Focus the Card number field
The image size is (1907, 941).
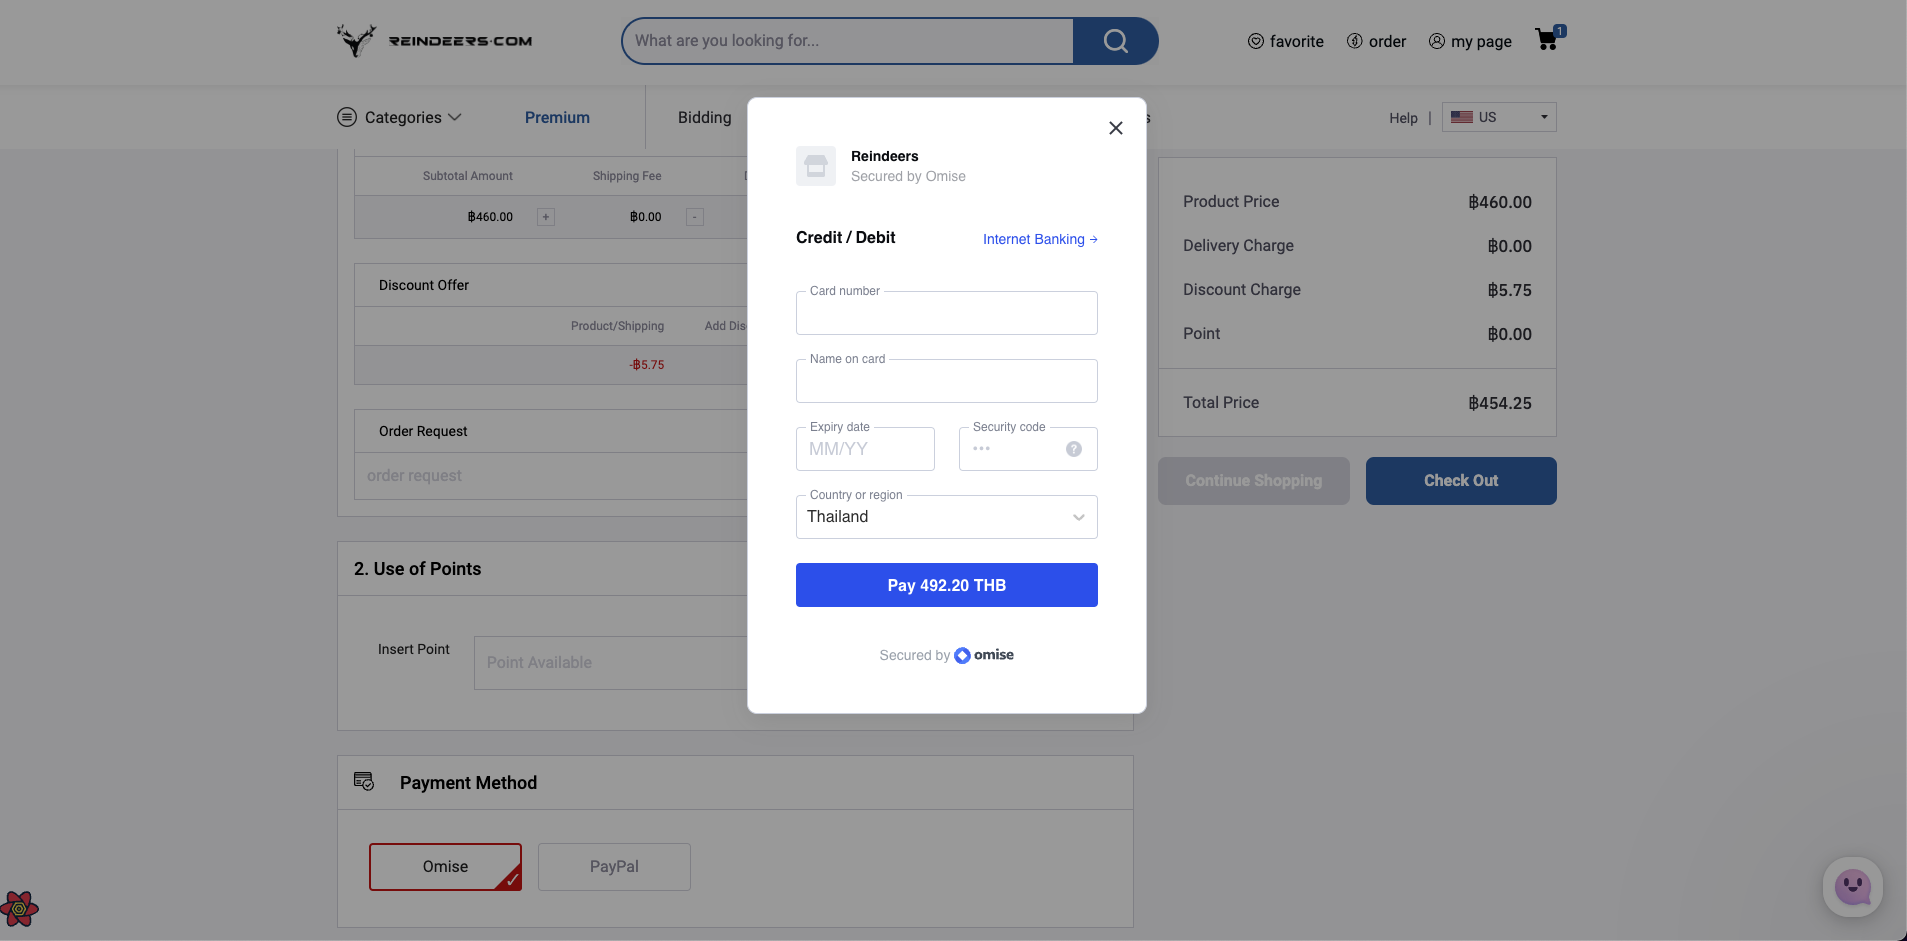[x=947, y=313]
